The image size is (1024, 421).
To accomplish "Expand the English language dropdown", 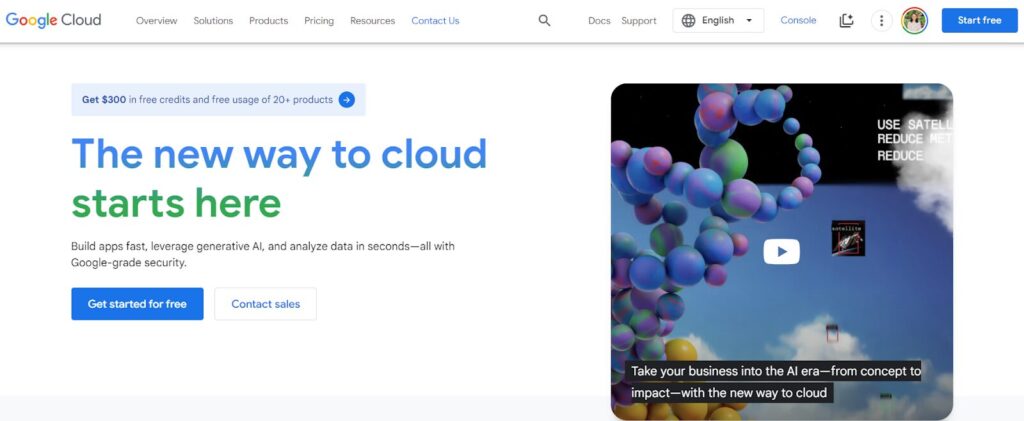I will click(749, 20).
